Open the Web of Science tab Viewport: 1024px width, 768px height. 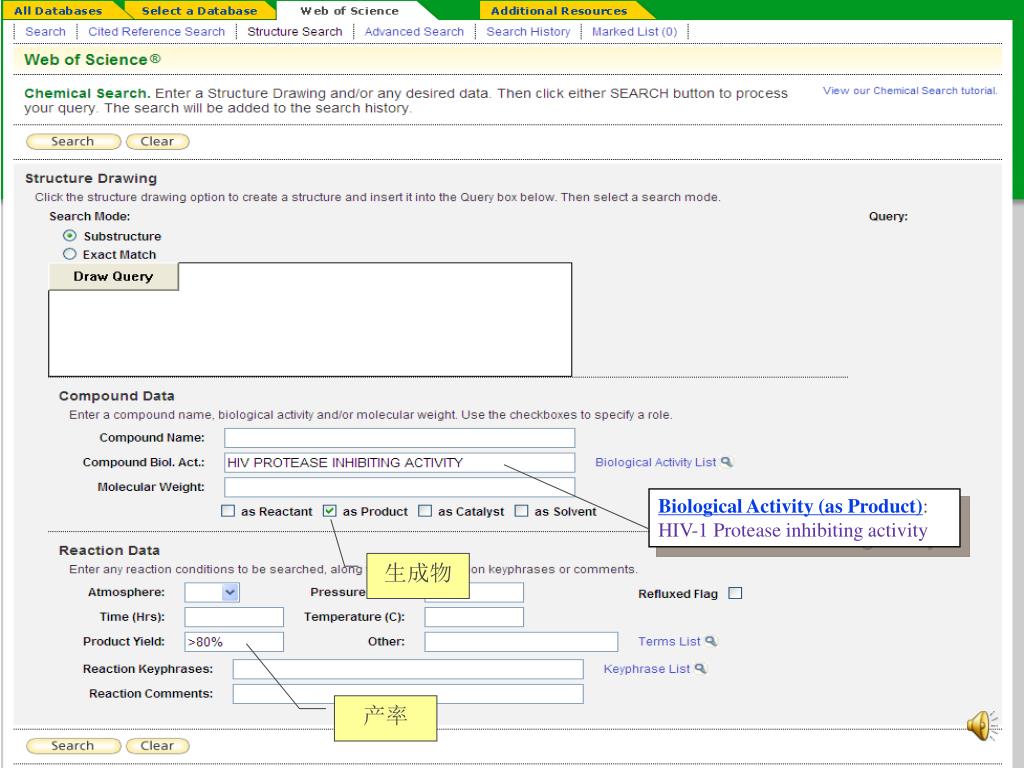(349, 10)
